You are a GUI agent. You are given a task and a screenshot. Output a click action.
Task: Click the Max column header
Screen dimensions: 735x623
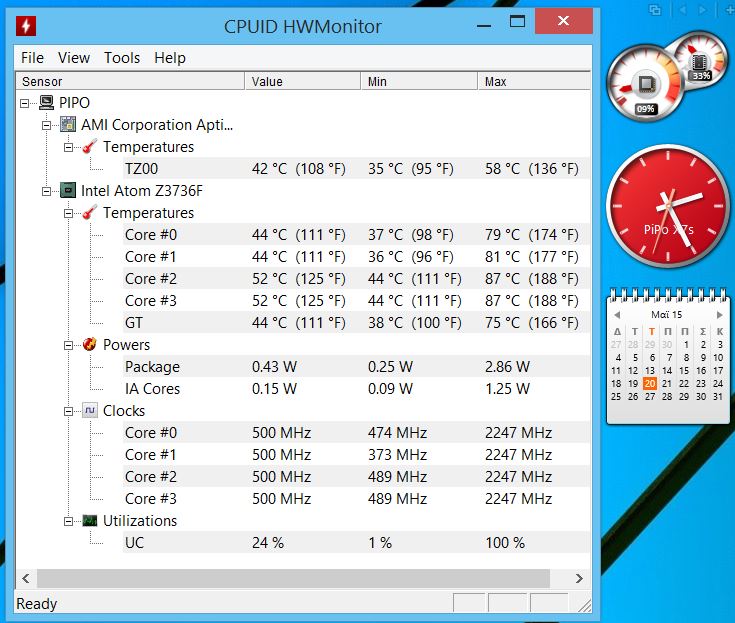tap(534, 81)
